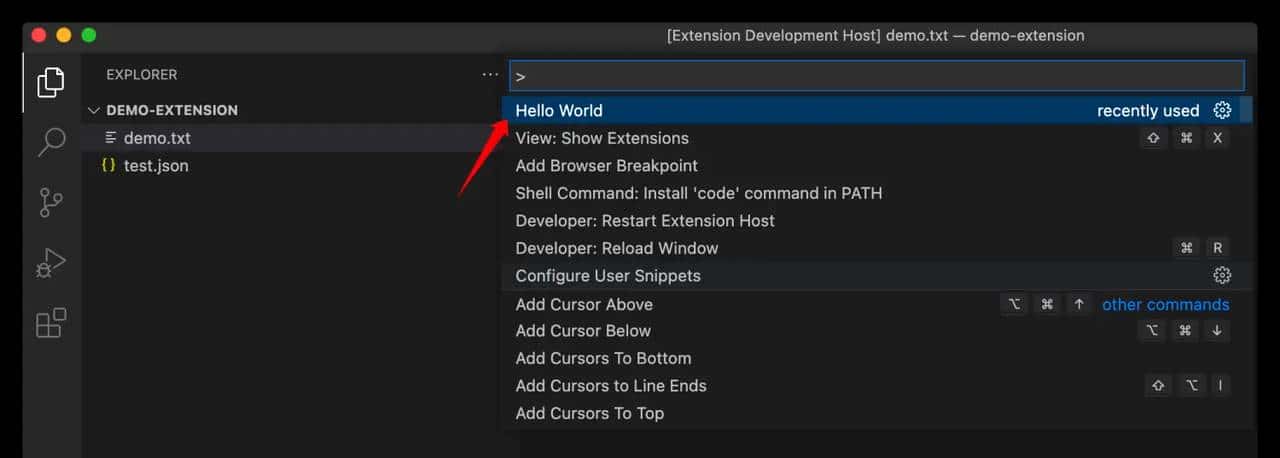Collapse the DEMO-EXTENSION folder section
Screen dimensions: 1280x458
pos(95,110)
